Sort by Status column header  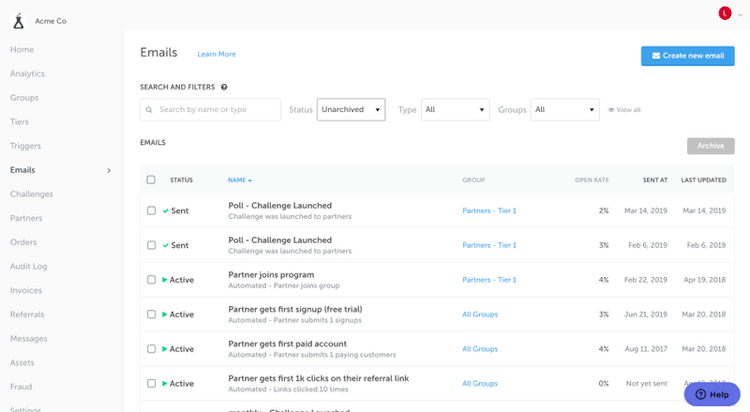click(x=181, y=180)
